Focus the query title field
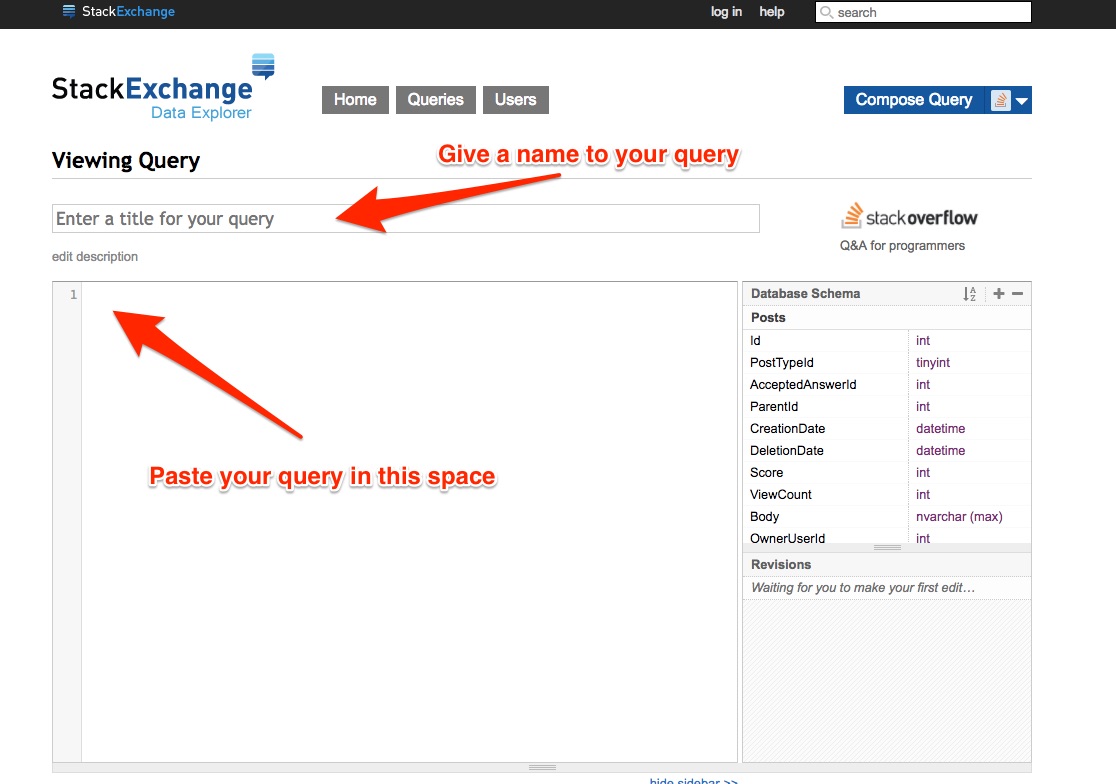This screenshot has width=1116, height=784. click(406, 218)
